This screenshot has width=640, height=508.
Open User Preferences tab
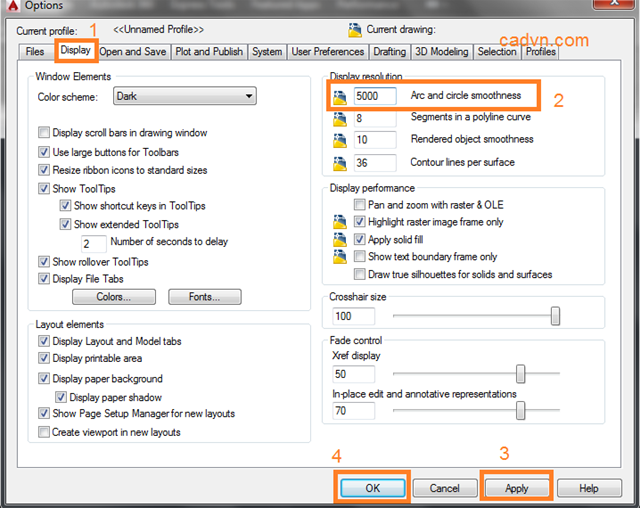tap(328, 52)
